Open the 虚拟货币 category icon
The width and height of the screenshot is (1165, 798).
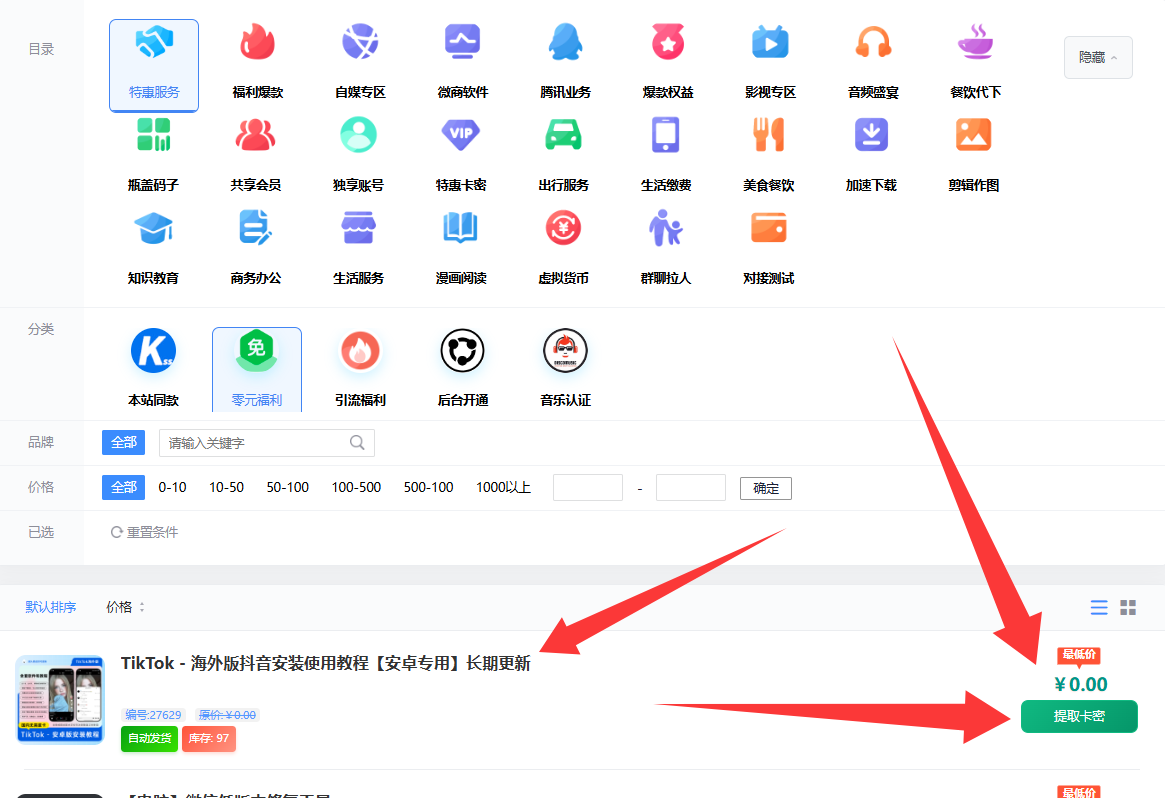[563, 229]
